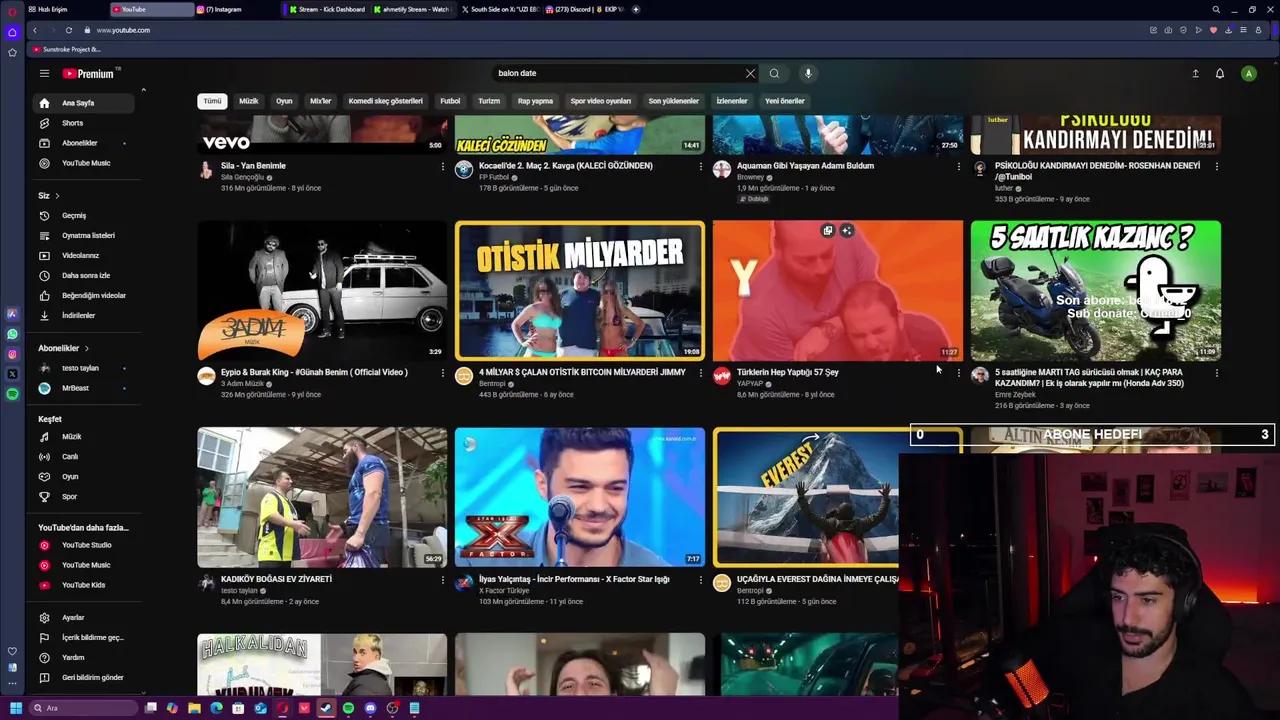Screen dimensions: 1280x720
Task: Open more options for Kocaeli'de 2. Maç video
Action: click(700, 166)
